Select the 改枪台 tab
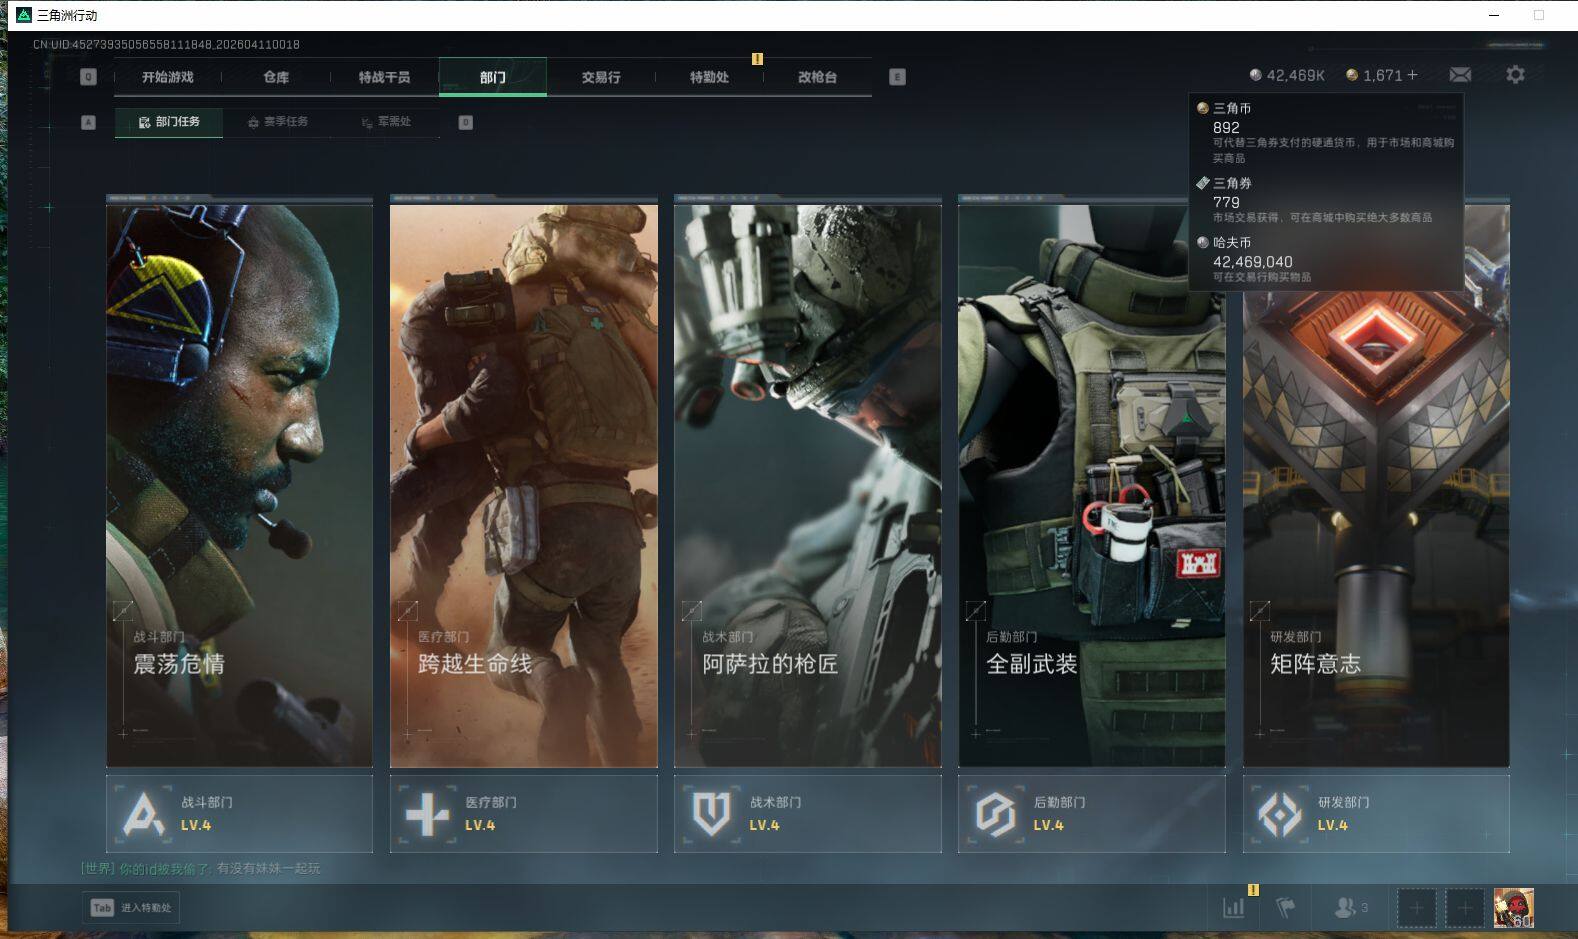Viewport: 1578px width, 939px height. tap(817, 77)
